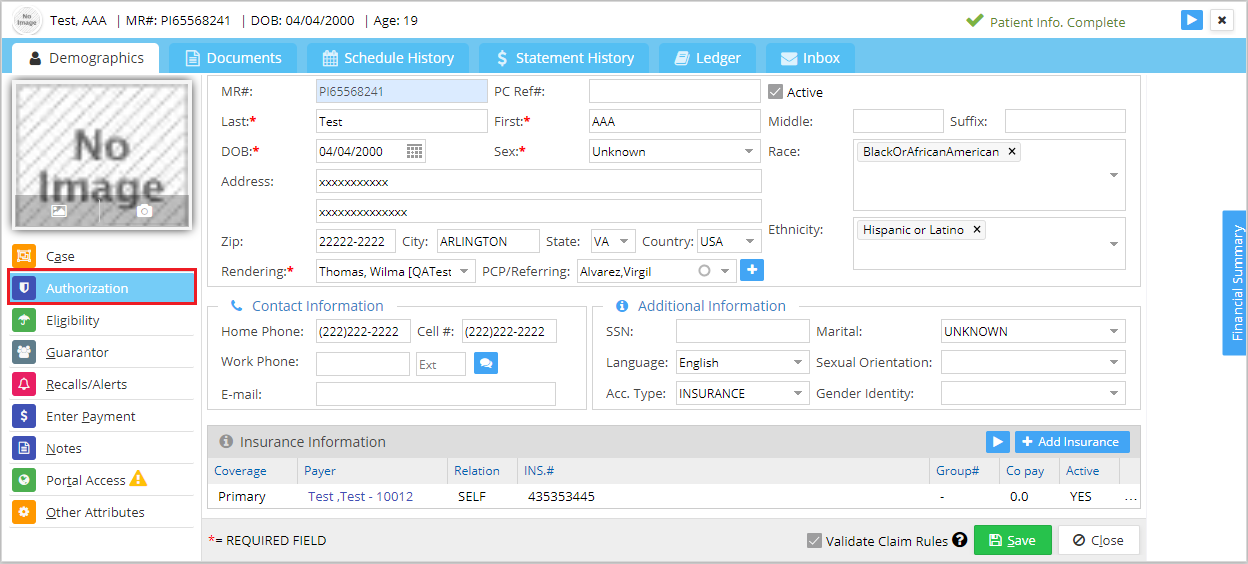Switch to the Inbox tab
1248x564 pixels.
[x=810, y=58]
